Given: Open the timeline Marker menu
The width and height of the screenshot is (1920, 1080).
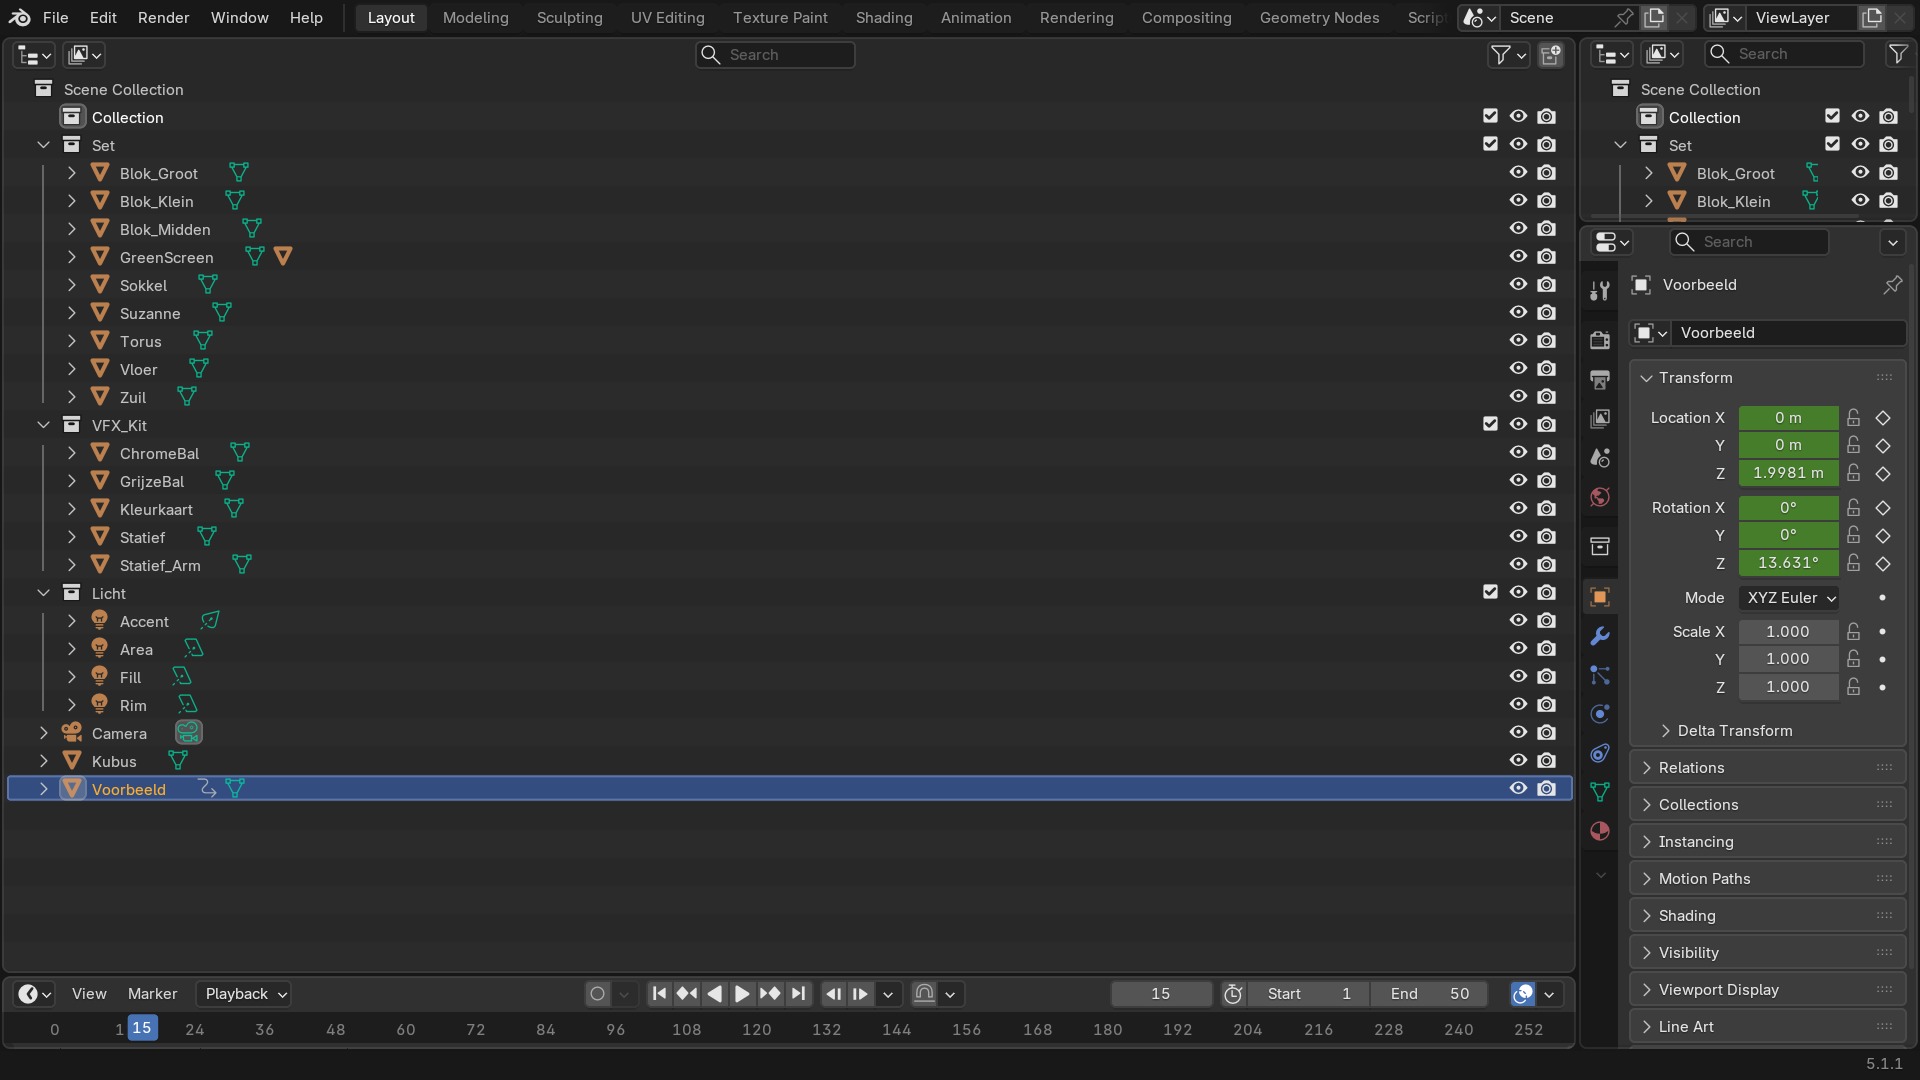Looking at the screenshot, I should (152, 994).
